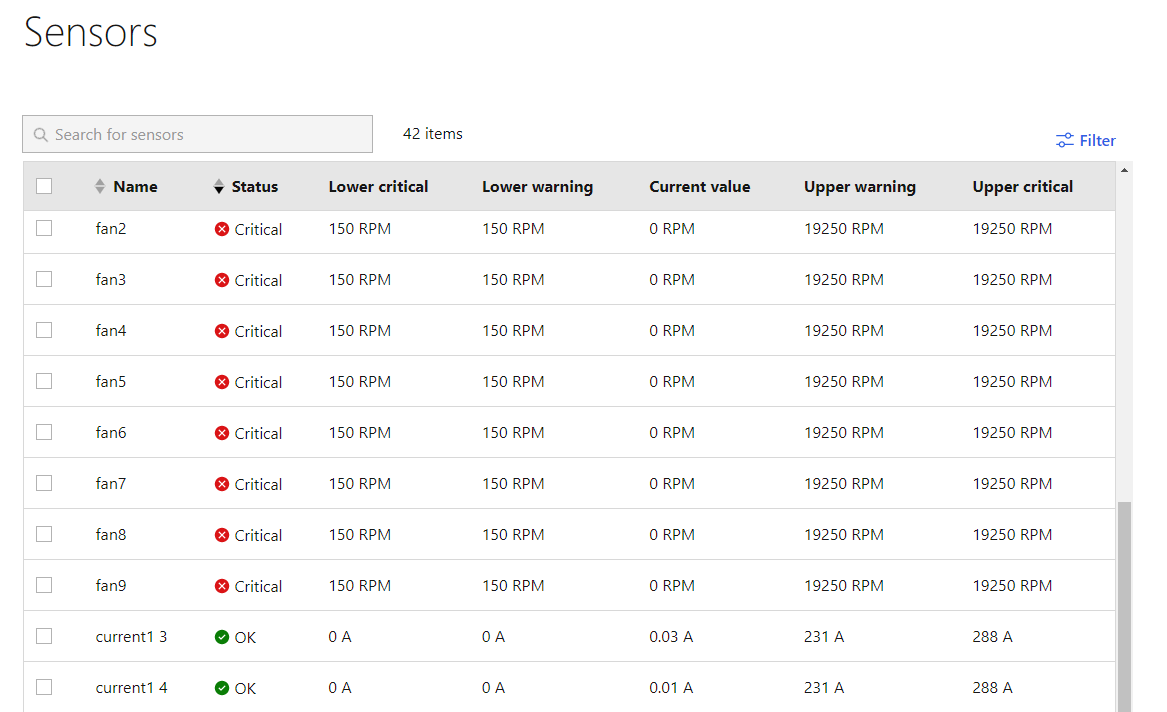The image size is (1167, 712).
Task: Click the green OK icon for current1 4
Action: (x=222, y=688)
